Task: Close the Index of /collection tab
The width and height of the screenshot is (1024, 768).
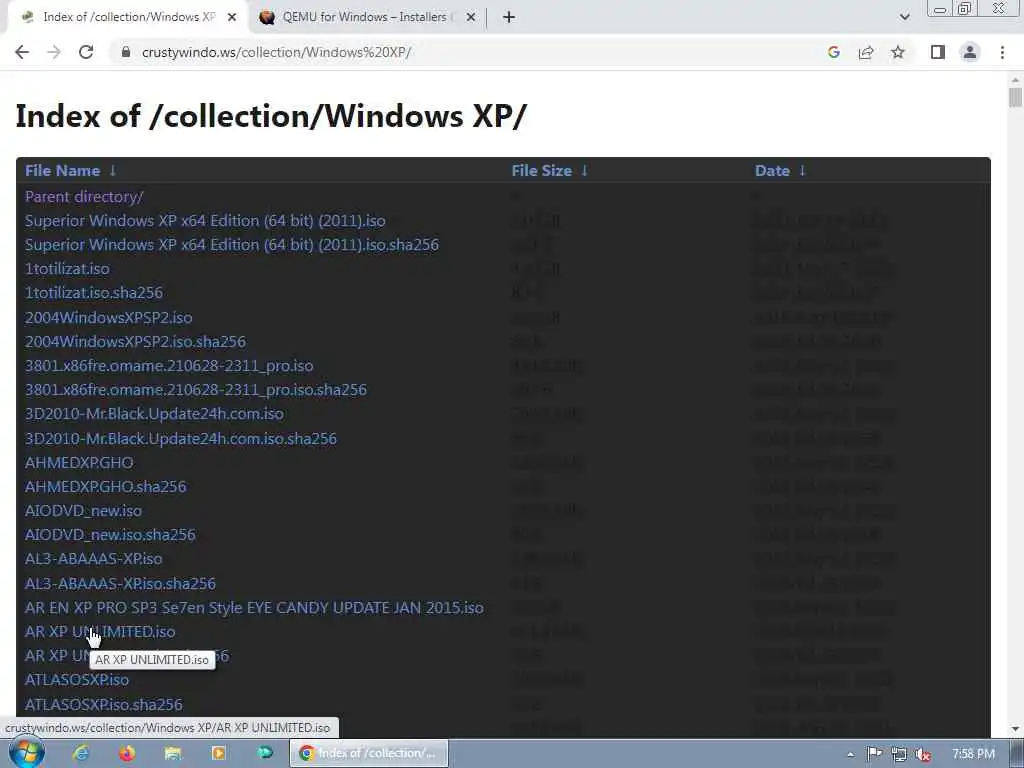Action: [232, 18]
